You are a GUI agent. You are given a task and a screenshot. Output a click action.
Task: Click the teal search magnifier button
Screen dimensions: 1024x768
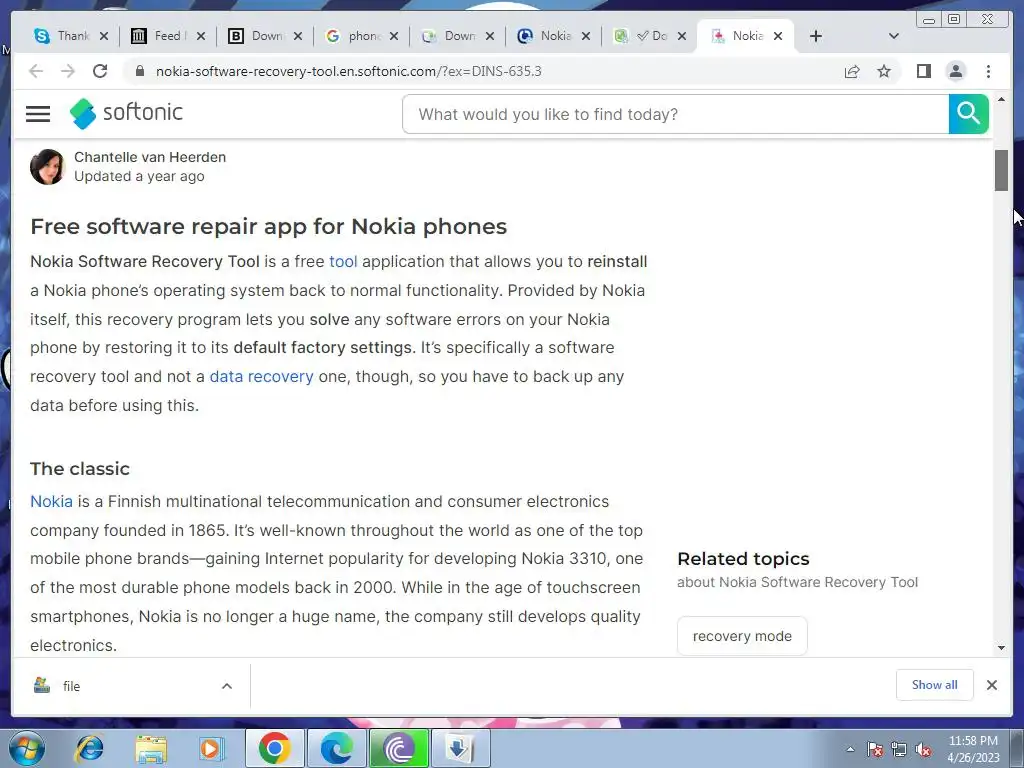[968, 114]
